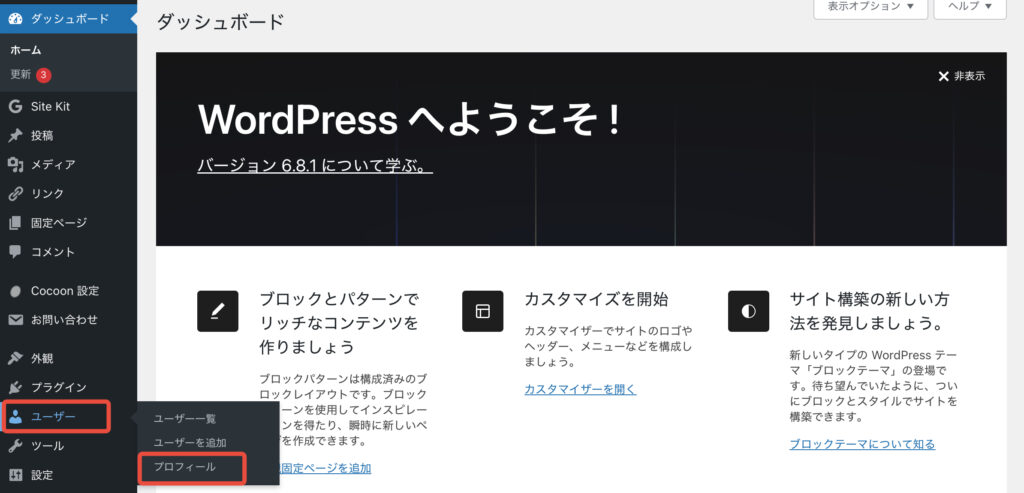
Task: Open the 表示オプション dropdown
Action: (871, 8)
